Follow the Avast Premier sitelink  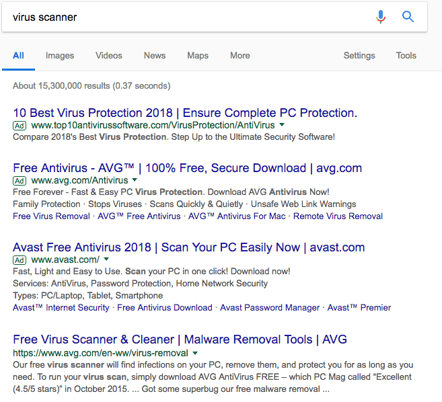click(x=359, y=308)
